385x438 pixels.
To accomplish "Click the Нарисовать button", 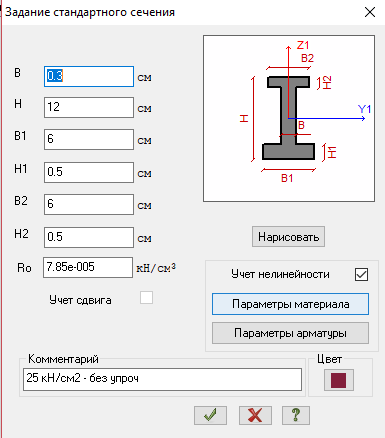I will click(288, 237).
